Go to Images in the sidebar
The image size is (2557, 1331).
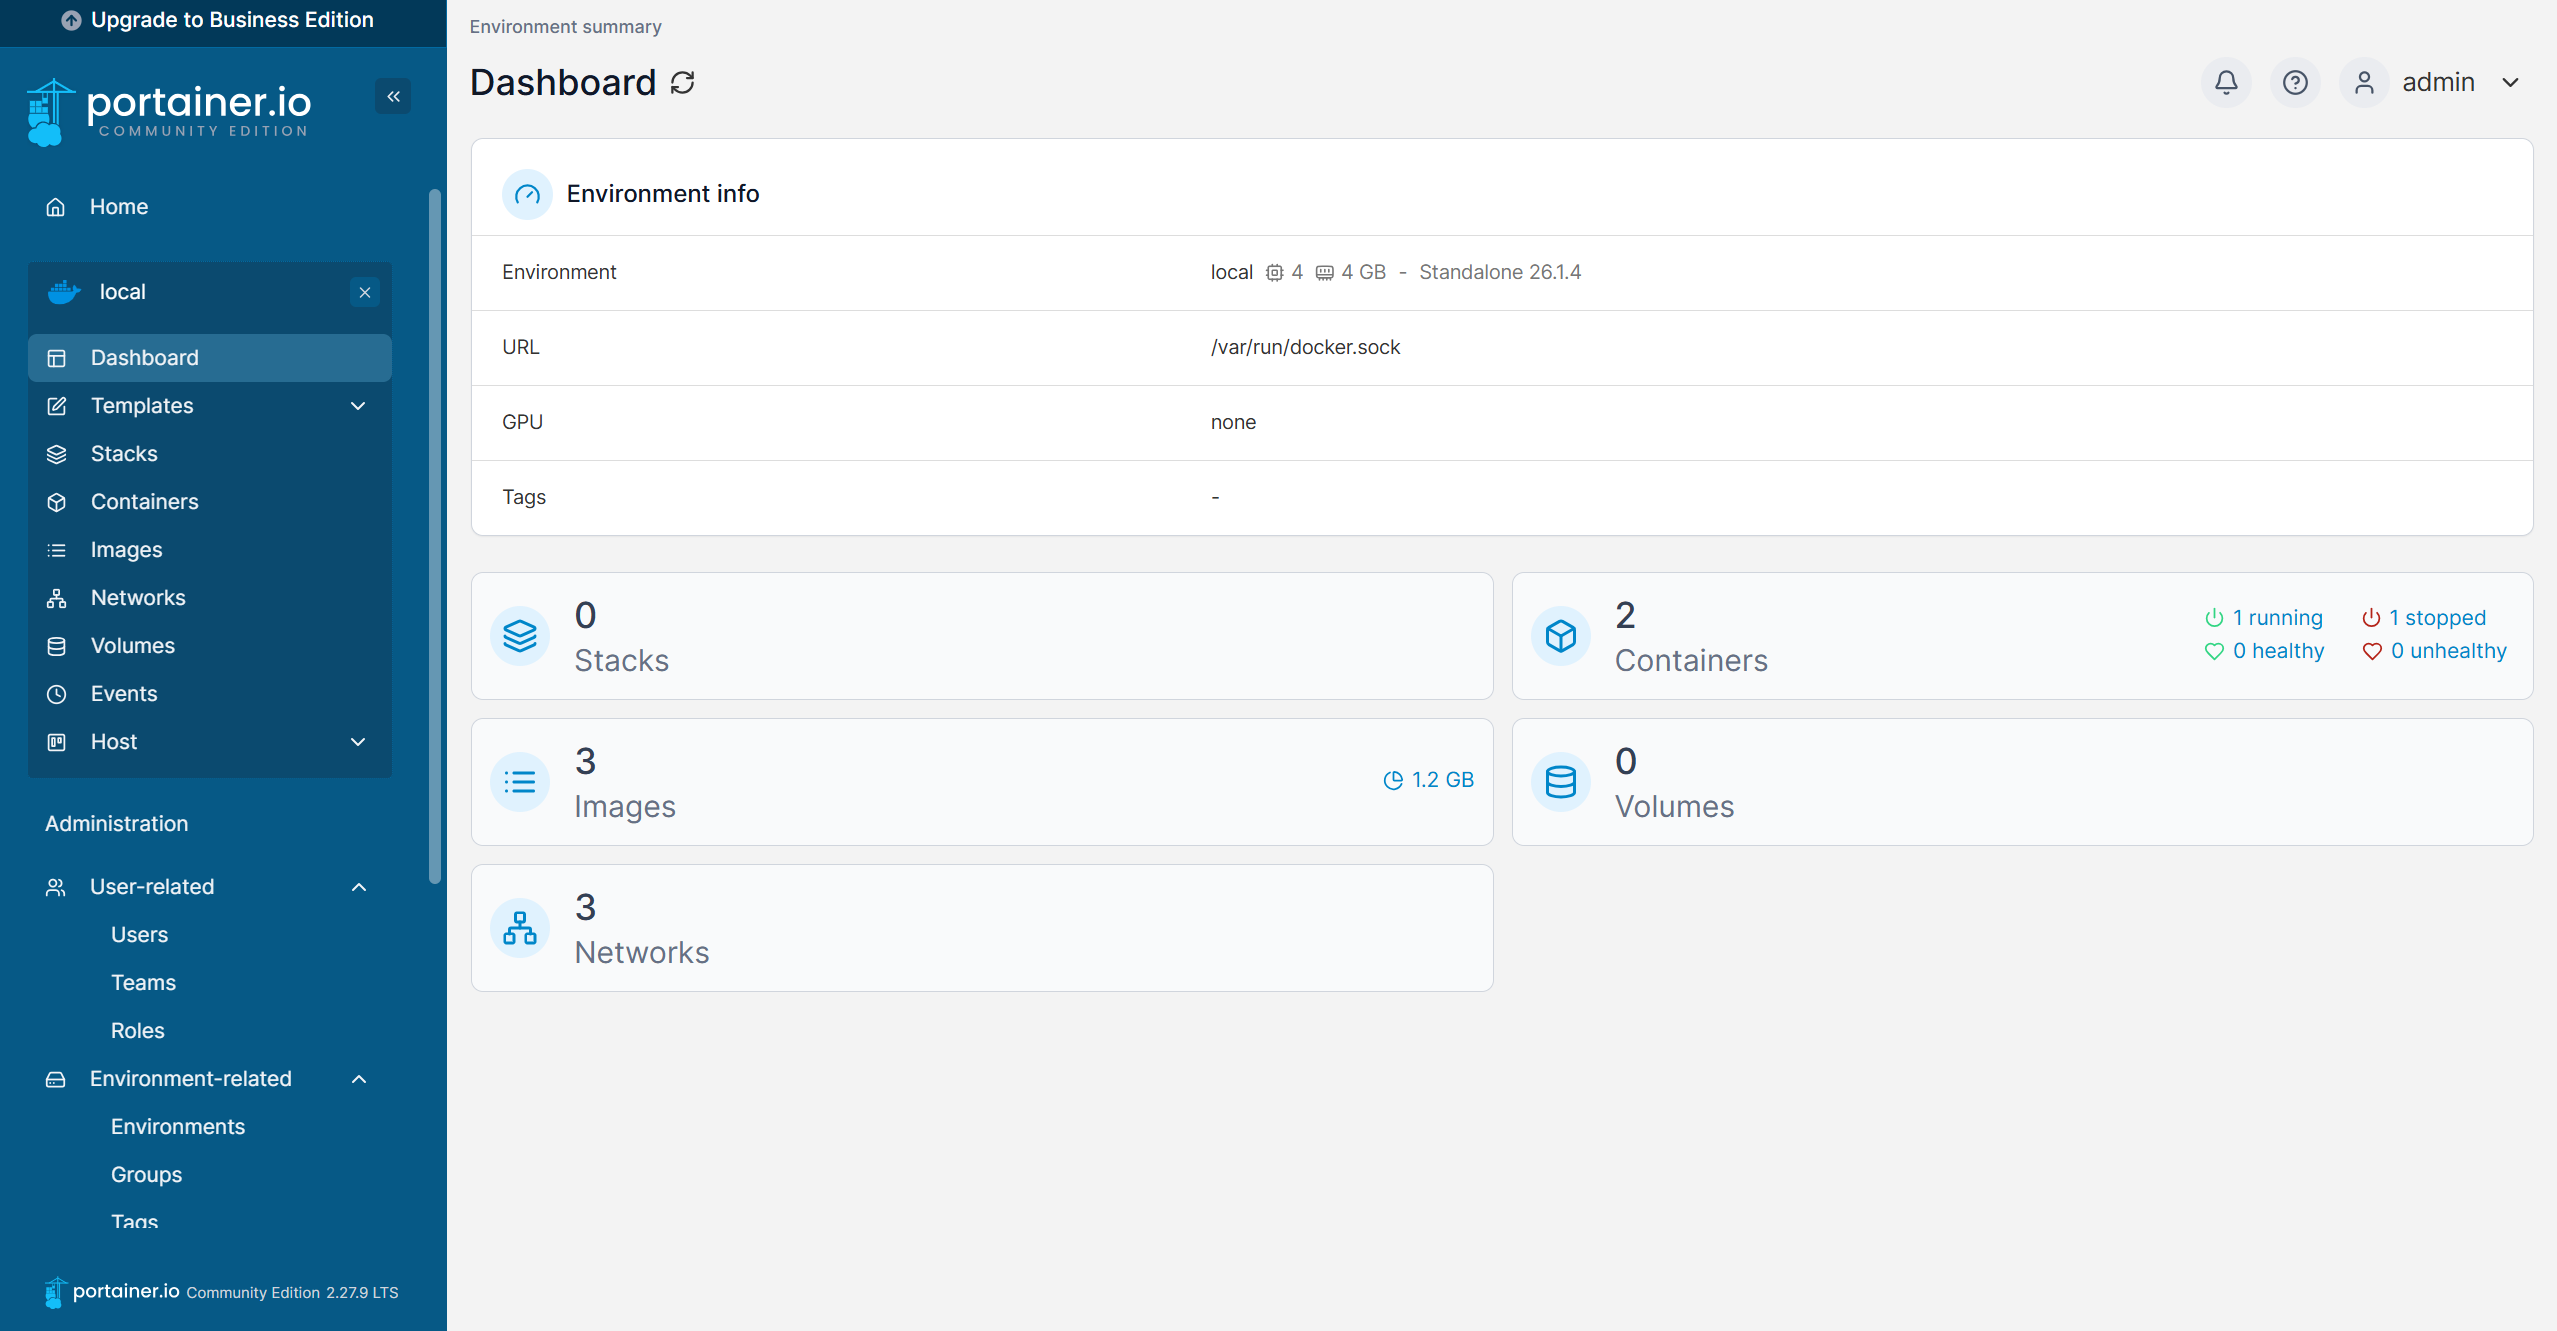[x=126, y=550]
